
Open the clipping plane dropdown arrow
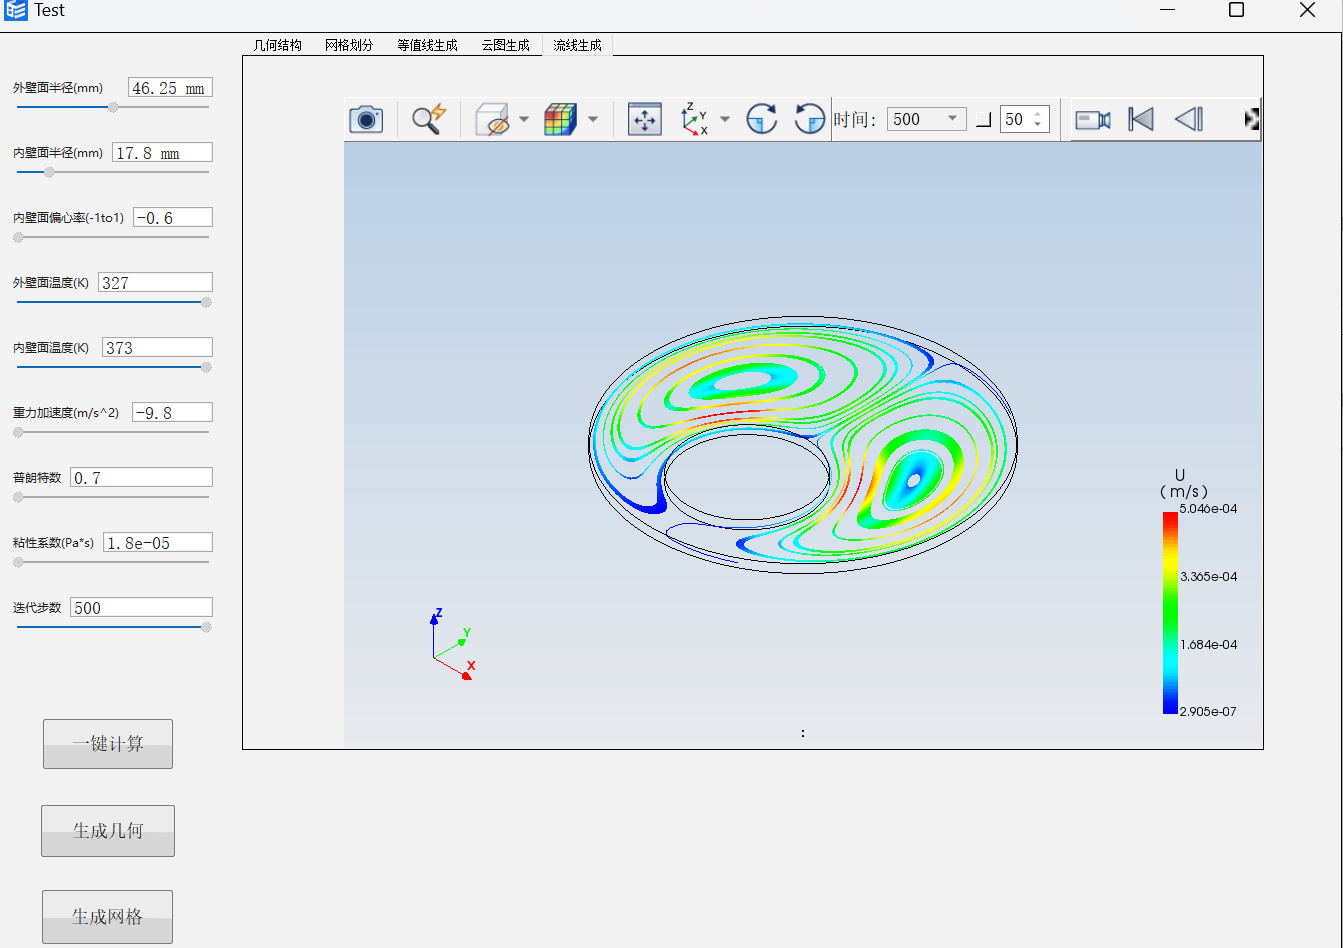click(x=524, y=120)
